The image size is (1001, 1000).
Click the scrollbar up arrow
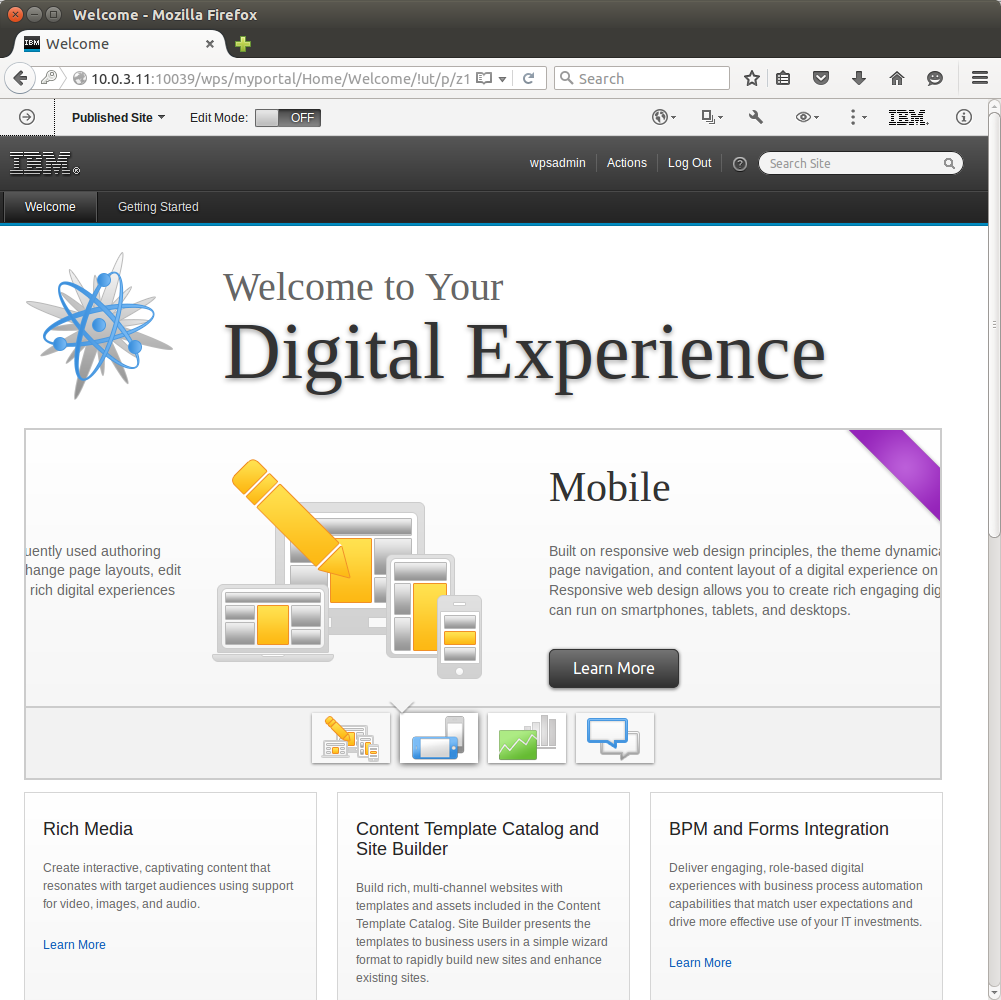[995, 105]
